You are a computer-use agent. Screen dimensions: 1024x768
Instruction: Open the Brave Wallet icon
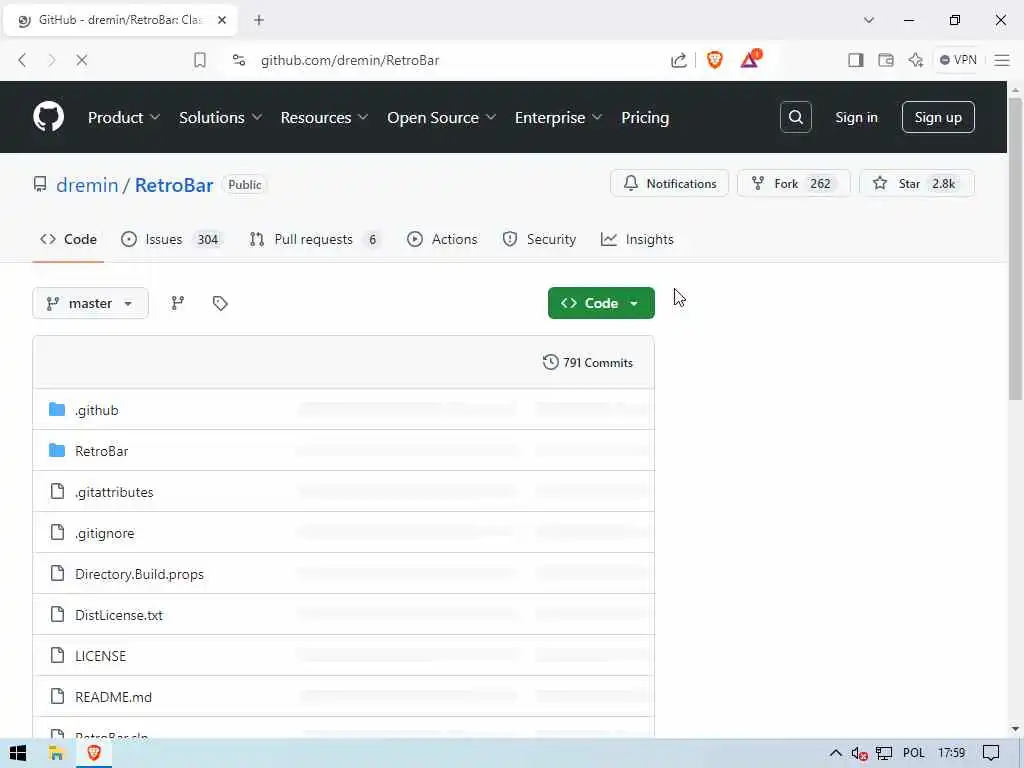click(x=886, y=60)
